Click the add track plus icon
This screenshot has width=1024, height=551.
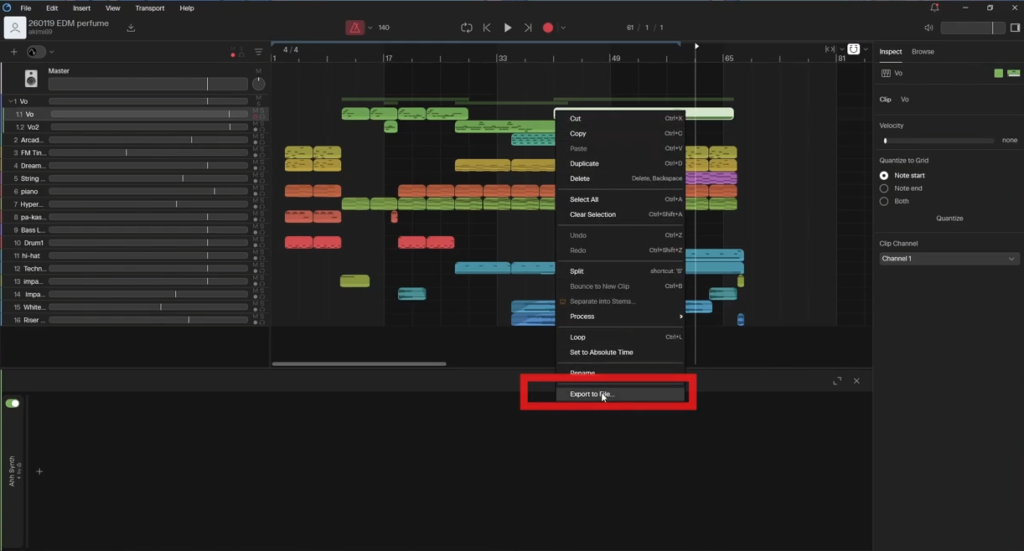pyautogui.click(x=14, y=52)
